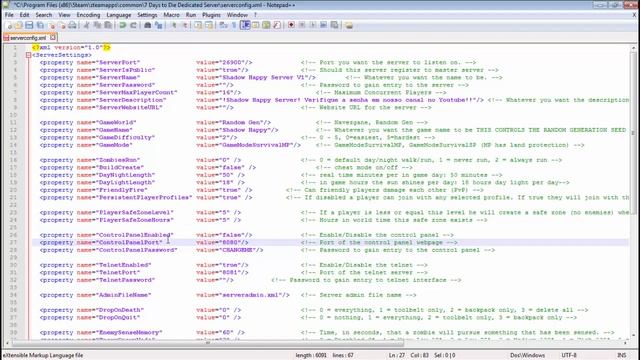
Task: Click the Open file toolbar icon
Action: click(x=19, y=25)
